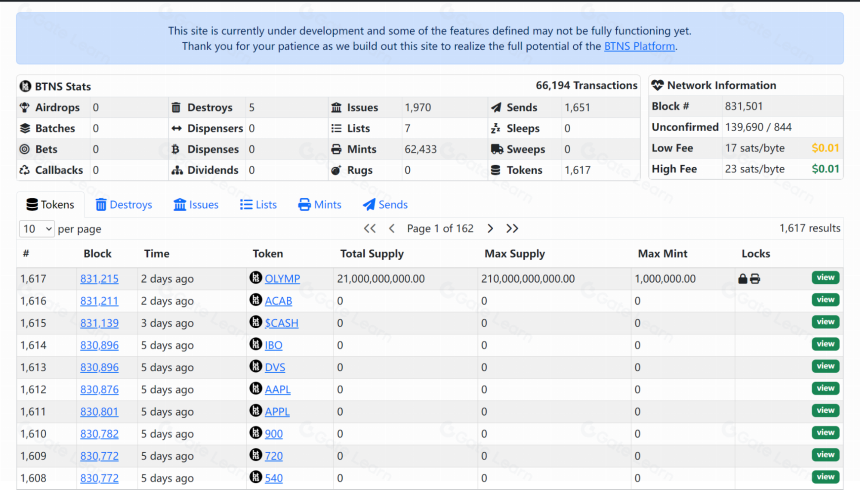Viewport: 860px width, 502px height.
Task: Click the Sleeps snooze icon
Action: tap(496, 128)
